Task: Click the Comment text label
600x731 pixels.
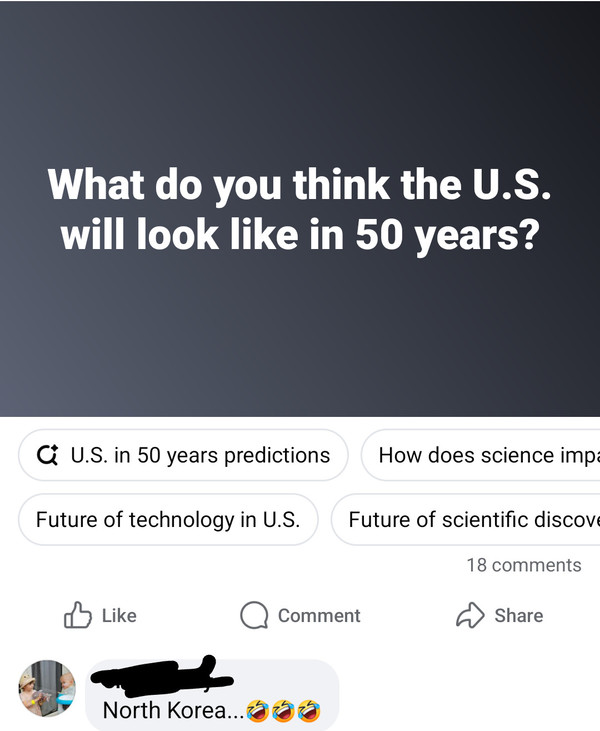Action: pyautogui.click(x=319, y=616)
